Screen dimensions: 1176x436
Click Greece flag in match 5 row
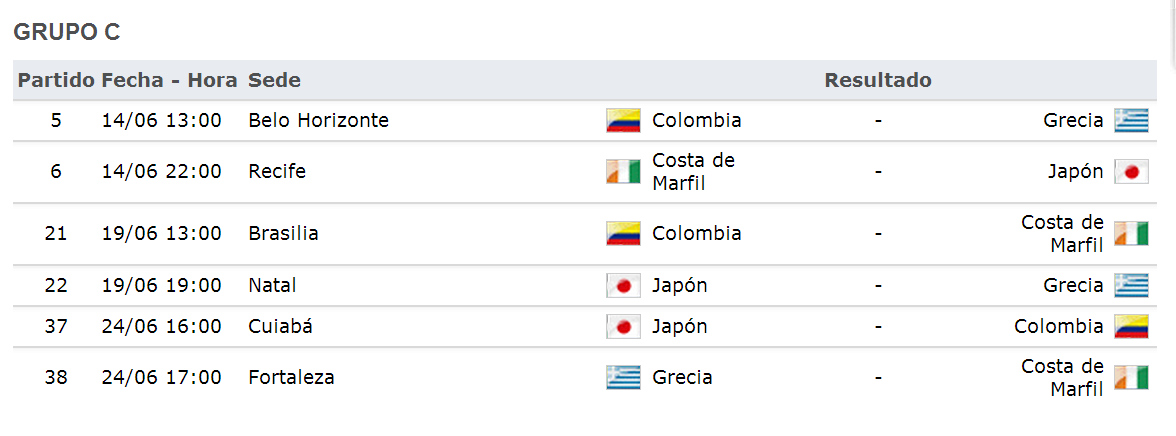(x=1131, y=121)
